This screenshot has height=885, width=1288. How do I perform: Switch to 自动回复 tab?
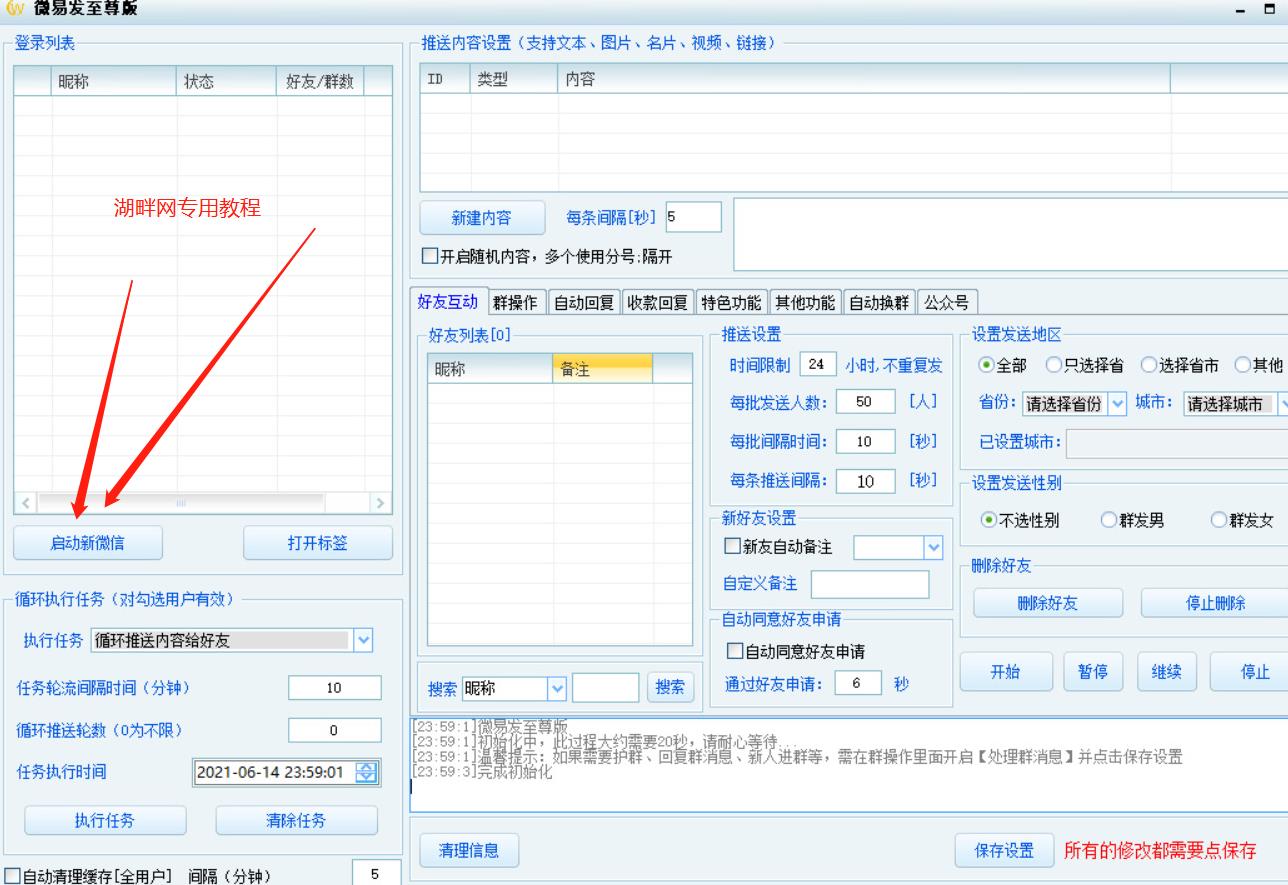[584, 303]
